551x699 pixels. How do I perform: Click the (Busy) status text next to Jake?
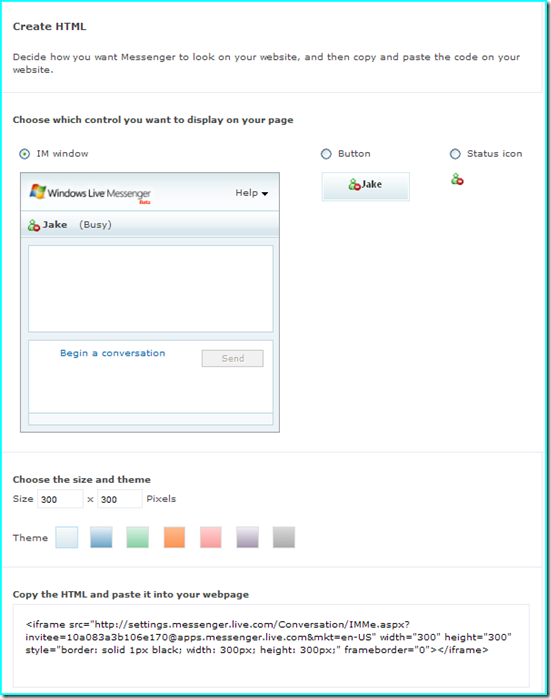coord(95,225)
